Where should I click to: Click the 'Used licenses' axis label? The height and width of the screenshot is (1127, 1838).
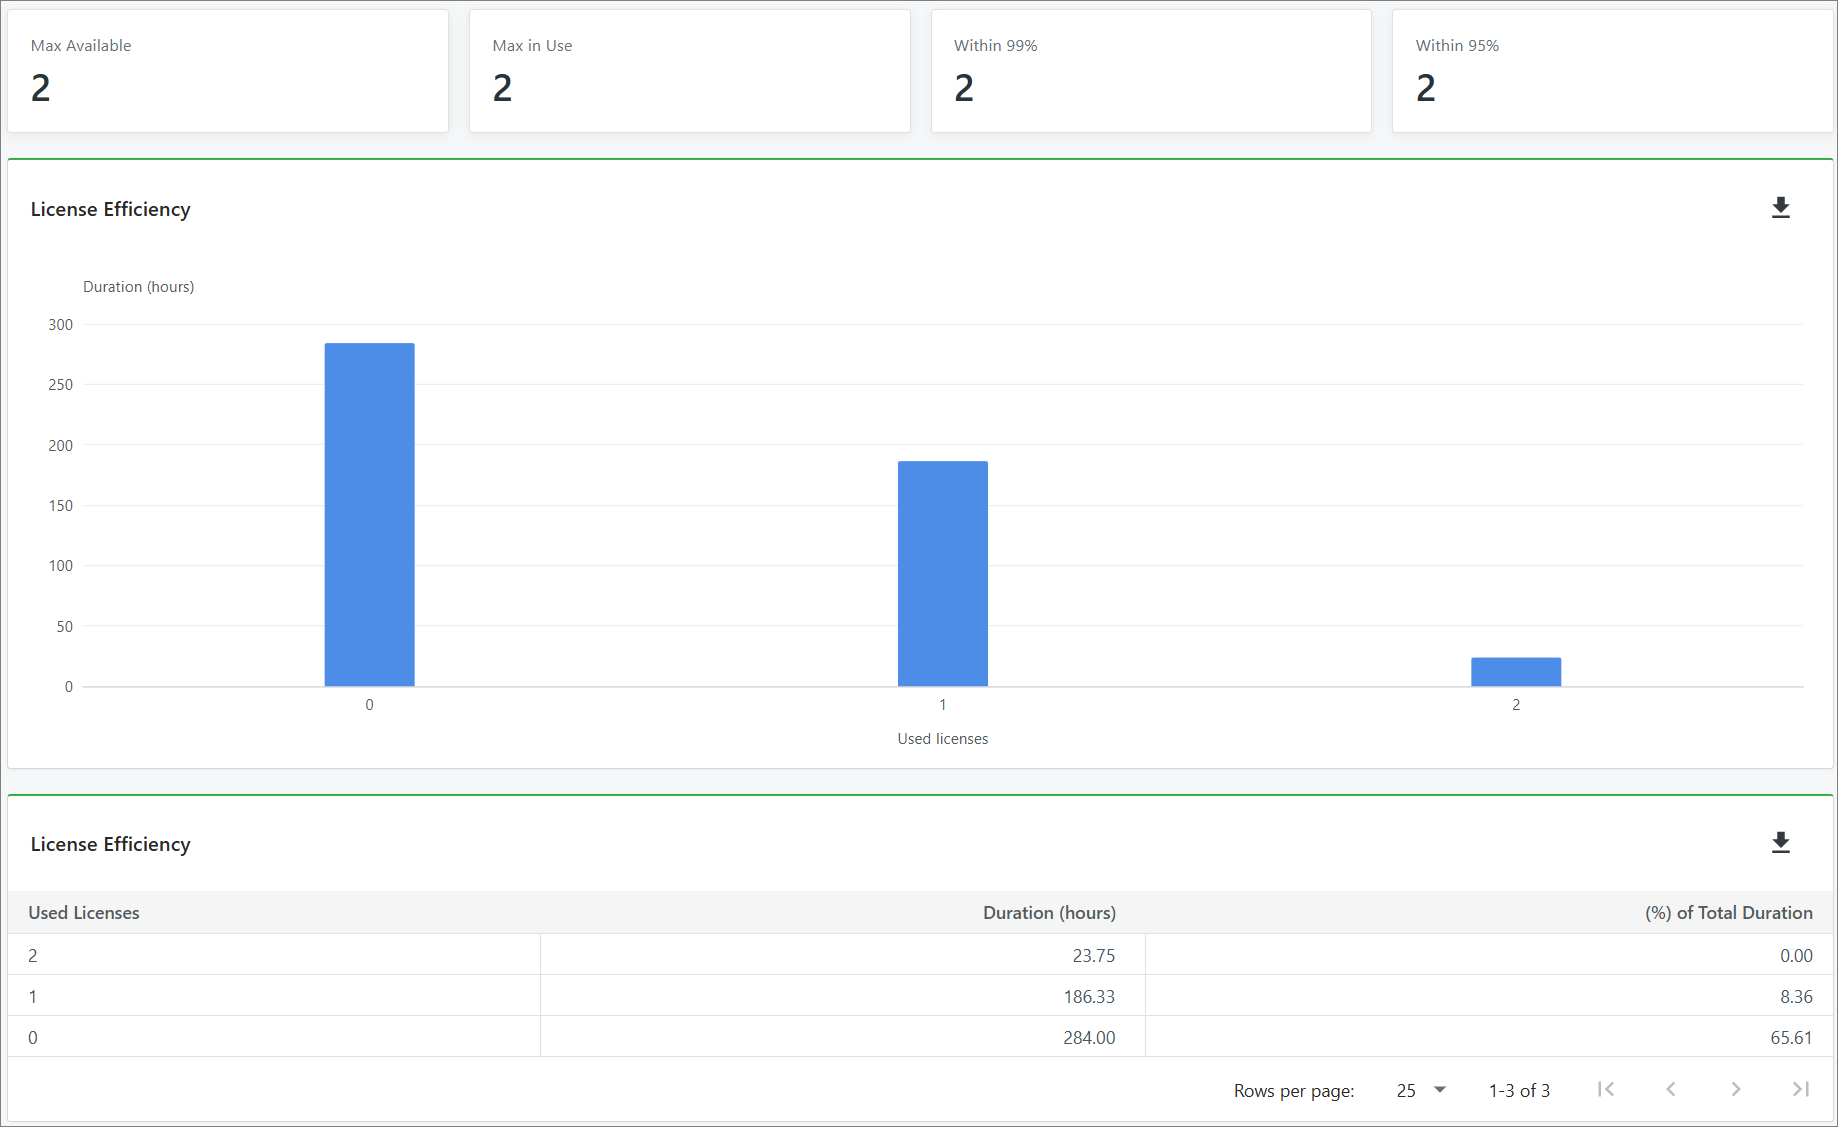click(x=942, y=739)
